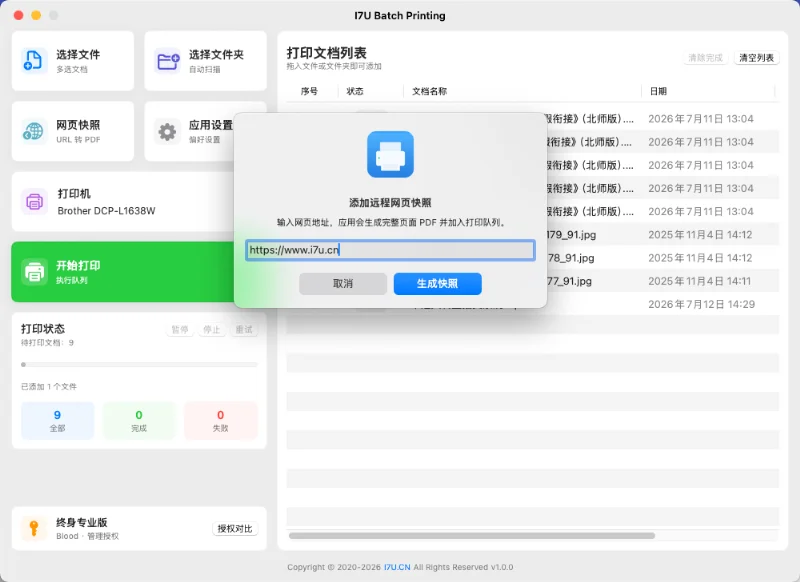The height and width of the screenshot is (582, 800).
Task: Click the 打印文档列表 heading
Action: coord(327,53)
